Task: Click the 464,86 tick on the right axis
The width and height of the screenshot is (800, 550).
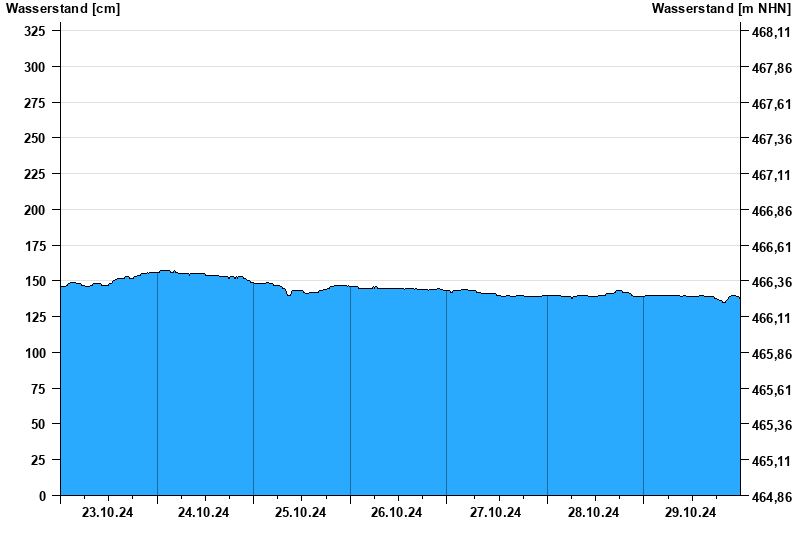Action: tap(771, 497)
